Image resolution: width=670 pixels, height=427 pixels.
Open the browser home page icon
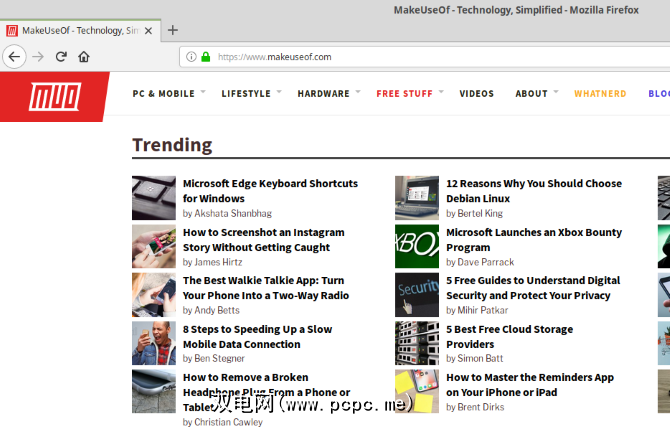(x=84, y=57)
